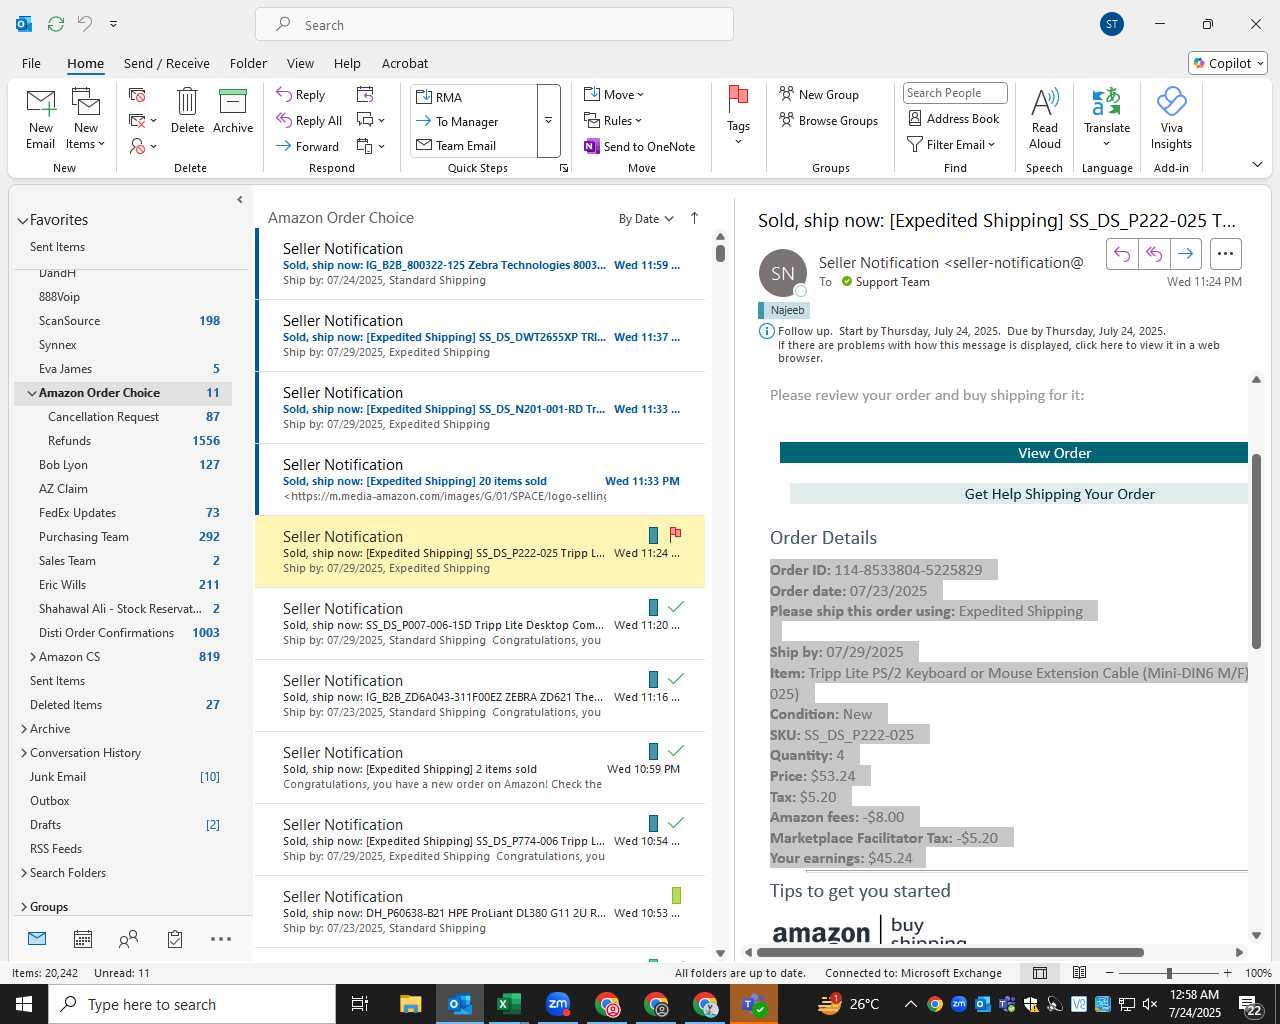This screenshot has width=1280, height=1024.
Task: Click the Search People field
Action: pos(955,93)
